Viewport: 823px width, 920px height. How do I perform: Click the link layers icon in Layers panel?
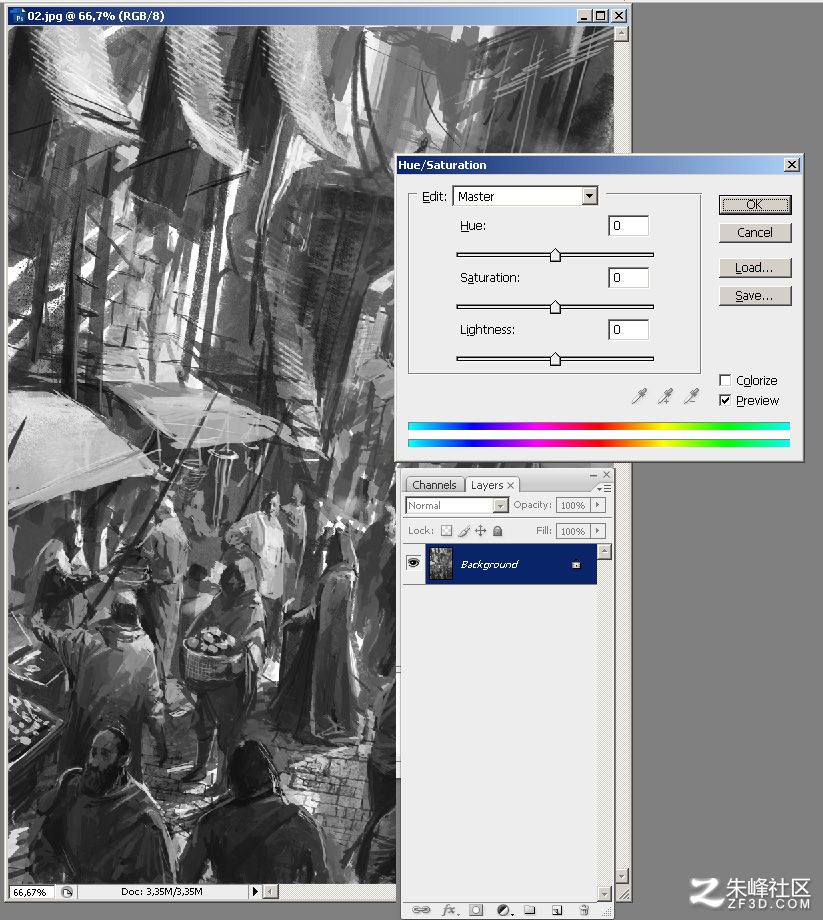(421, 909)
